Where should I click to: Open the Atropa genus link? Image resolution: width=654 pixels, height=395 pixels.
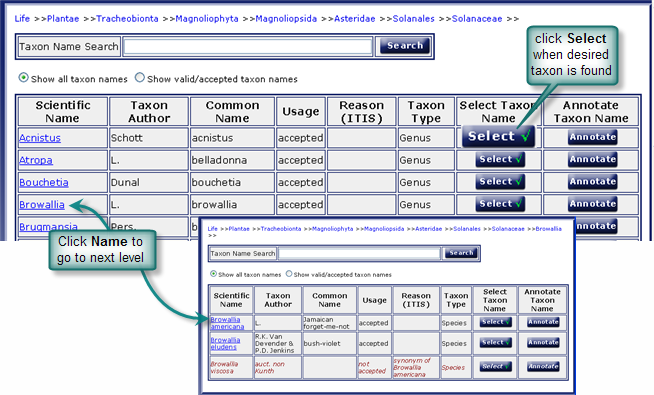(36, 160)
